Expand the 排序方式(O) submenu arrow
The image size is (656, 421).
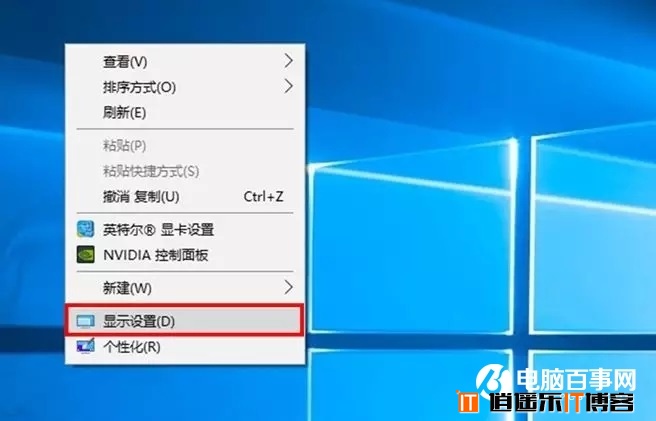click(288, 87)
